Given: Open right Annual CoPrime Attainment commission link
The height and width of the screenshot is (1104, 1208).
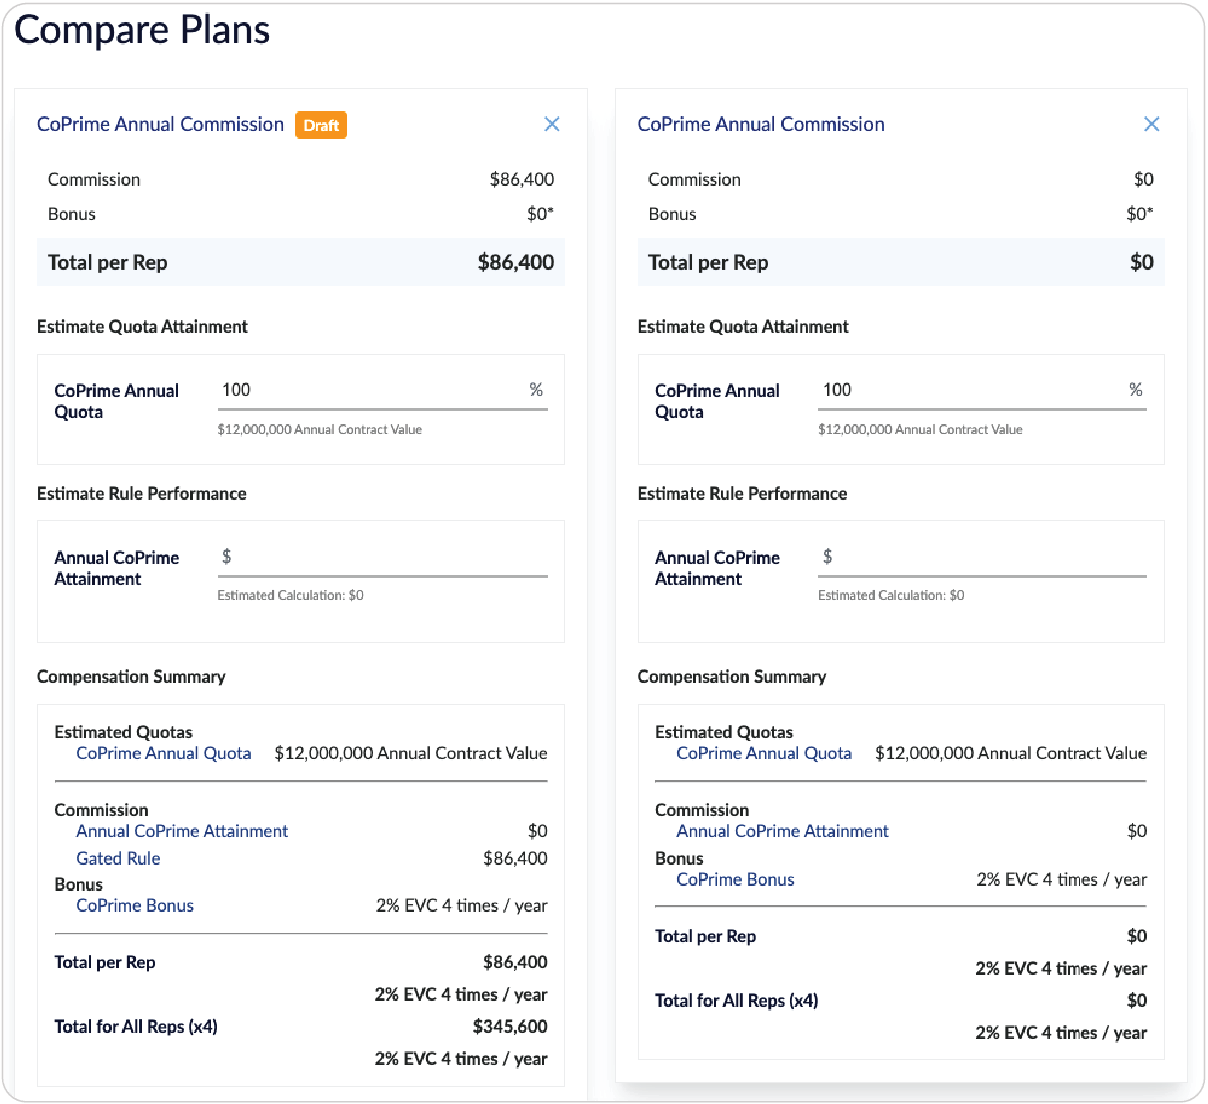Looking at the screenshot, I should click(x=782, y=831).
